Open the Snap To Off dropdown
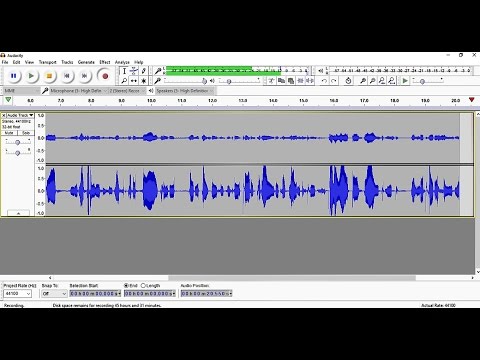Viewport: 480px width, 360px height. [54, 294]
